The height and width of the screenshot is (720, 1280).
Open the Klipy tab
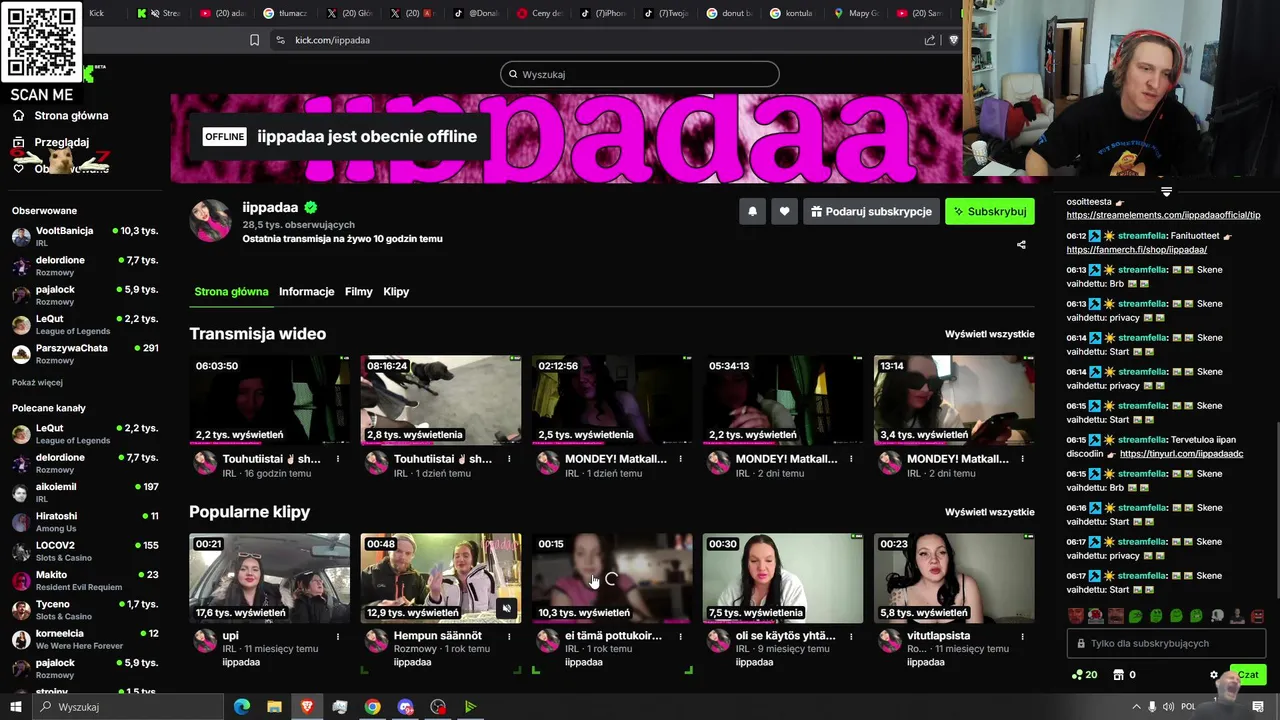(x=396, y=292)
